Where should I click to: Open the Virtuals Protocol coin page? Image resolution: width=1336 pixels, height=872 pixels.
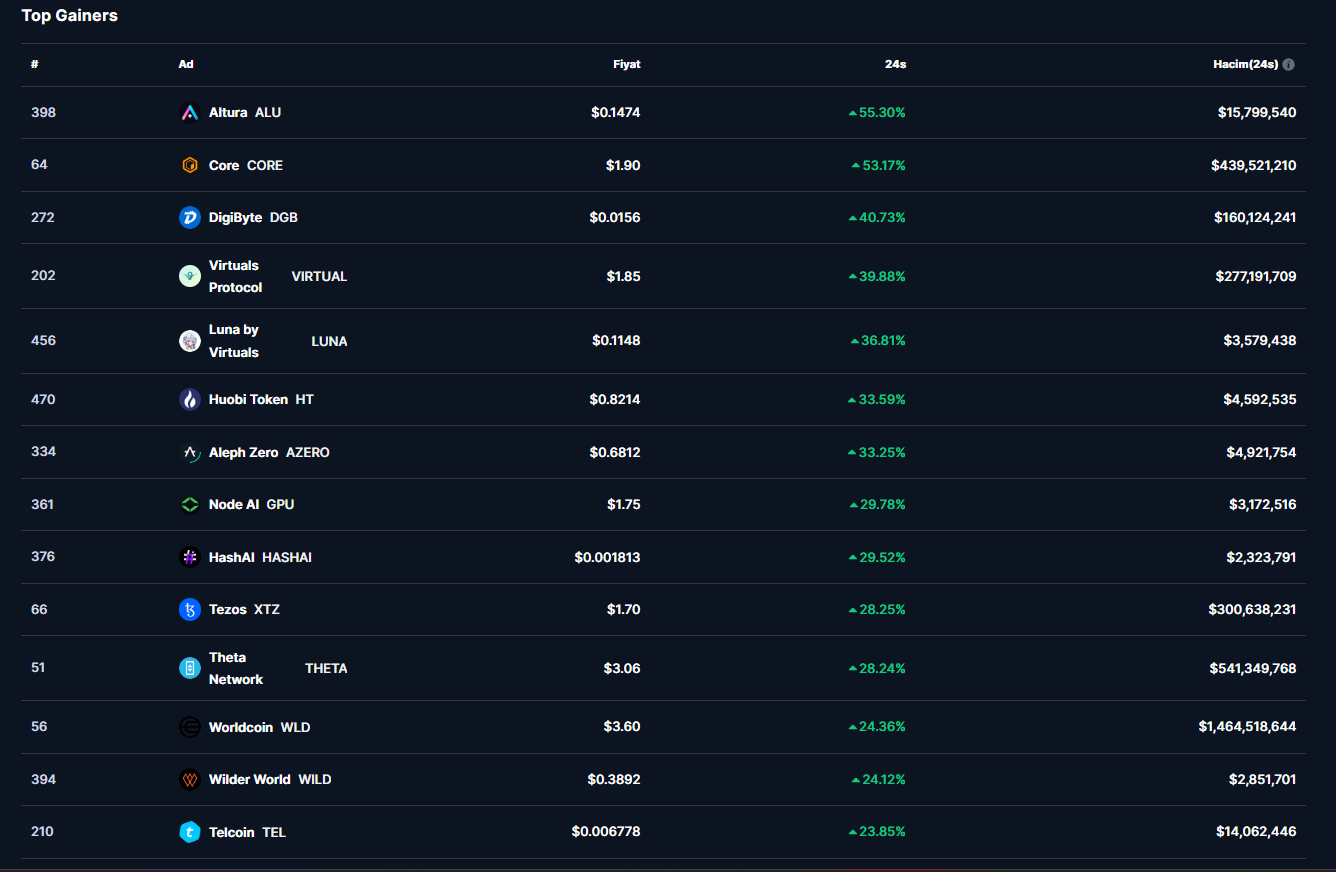coord(236,276)
